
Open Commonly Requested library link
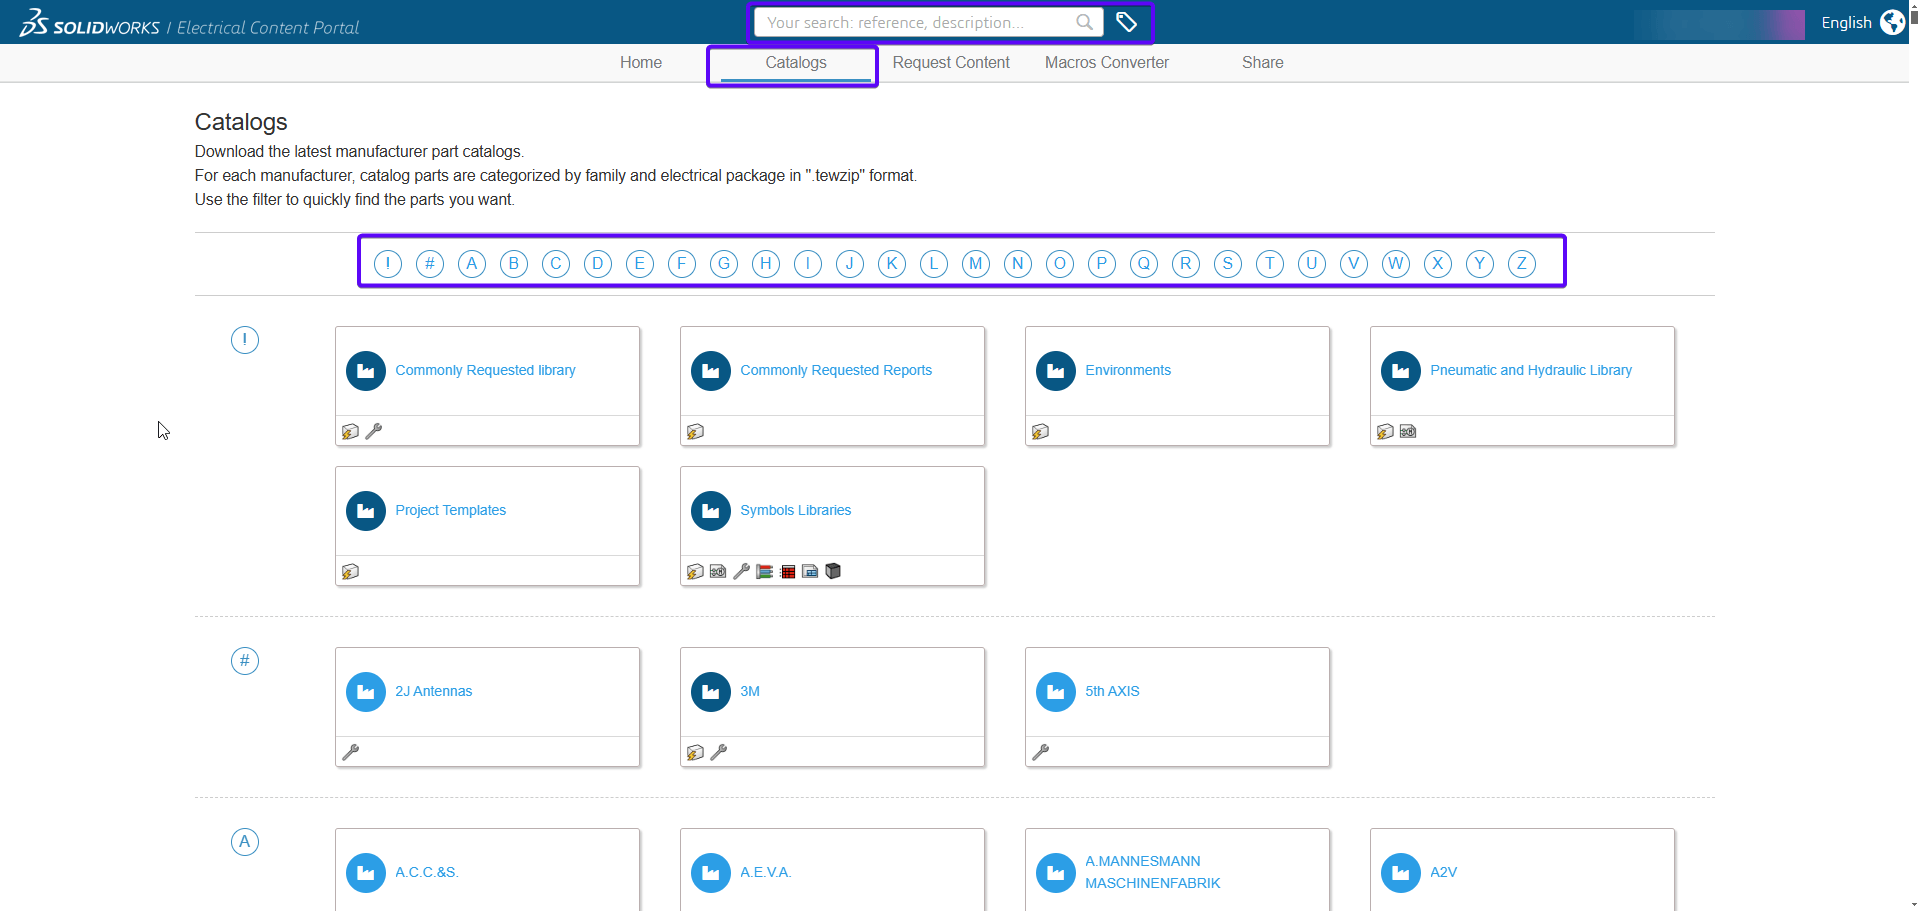(x=485, y=370)
